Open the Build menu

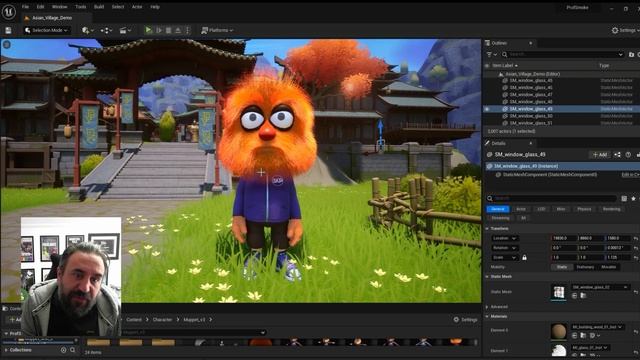99,7
